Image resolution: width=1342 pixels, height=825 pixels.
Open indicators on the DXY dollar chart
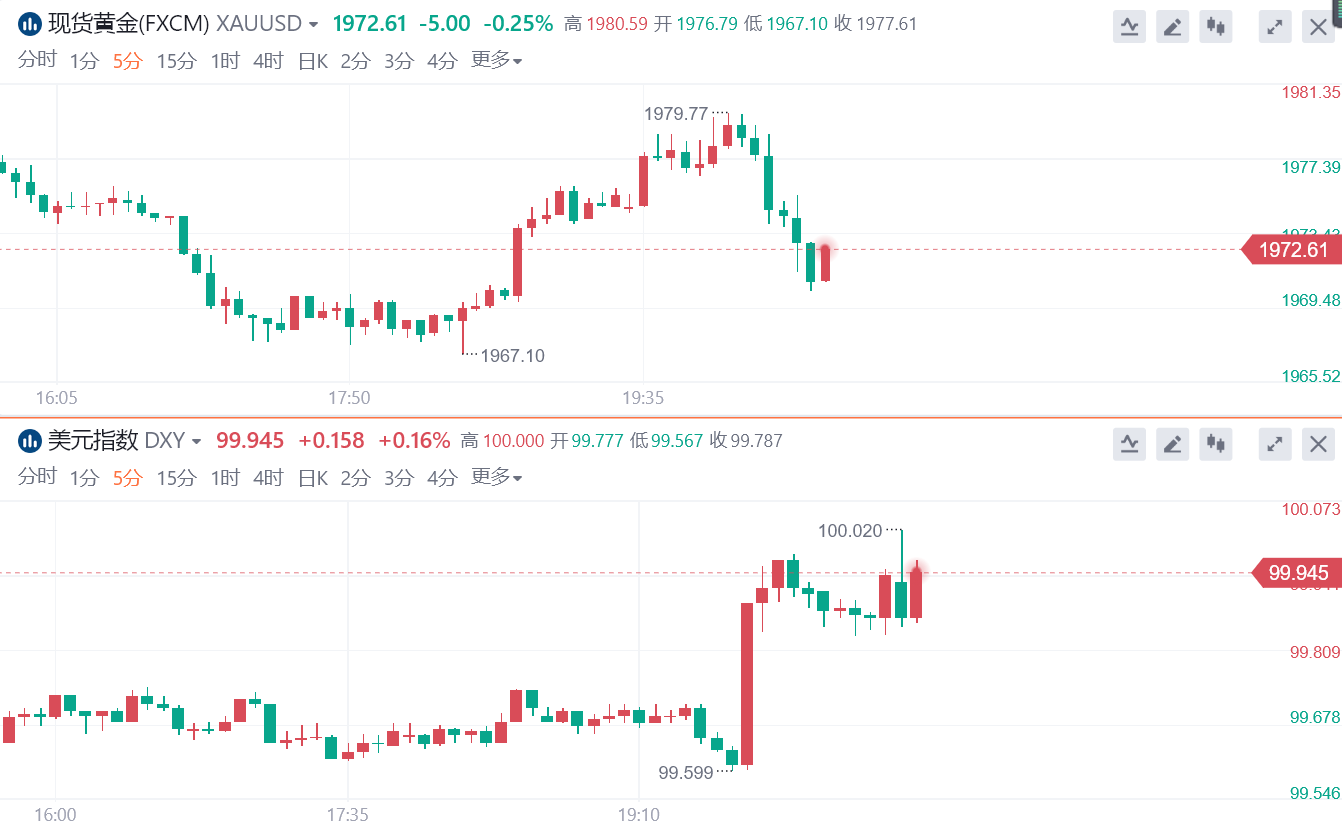coord(1129,444)
